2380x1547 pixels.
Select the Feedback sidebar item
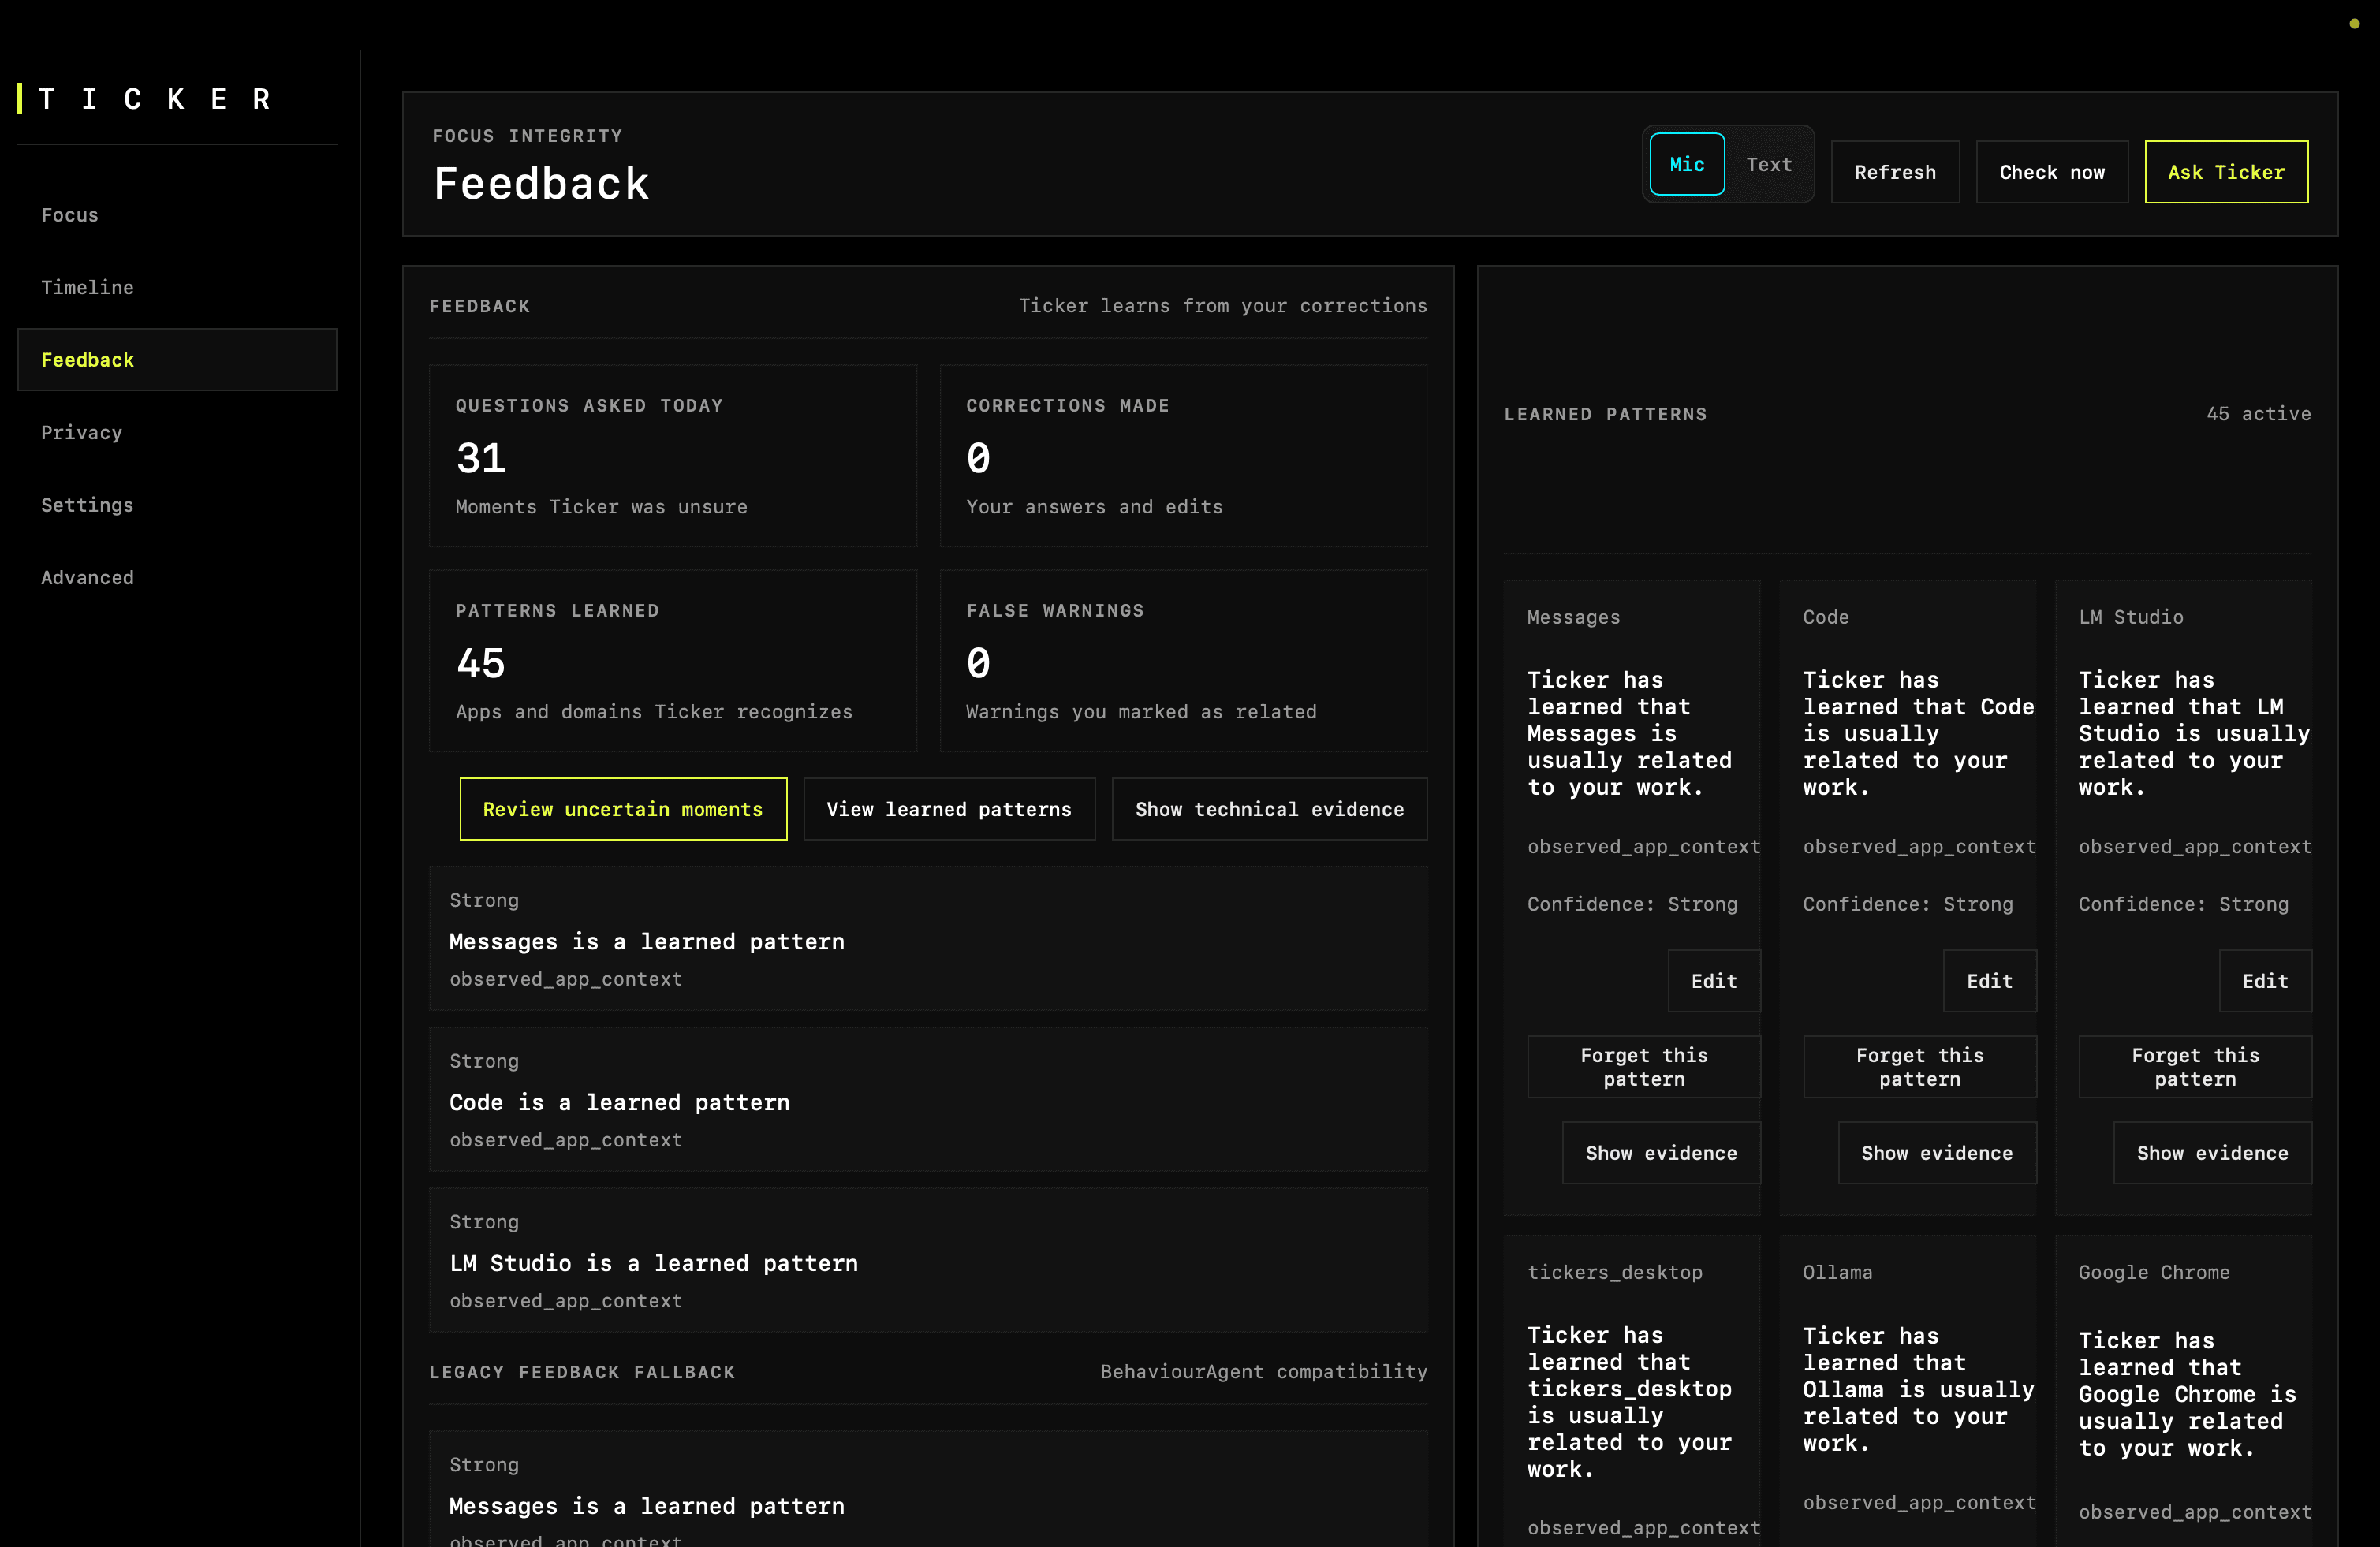177,359
